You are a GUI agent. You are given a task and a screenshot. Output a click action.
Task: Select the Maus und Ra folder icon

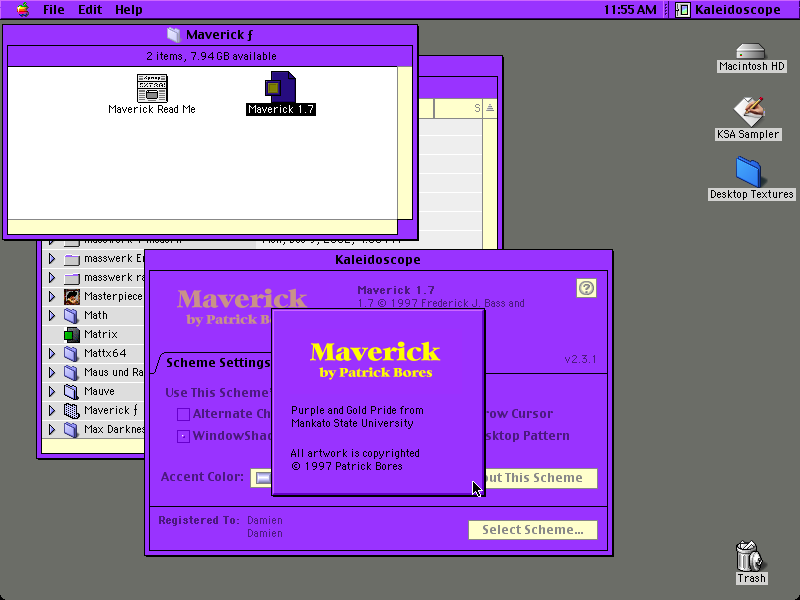pyautogui.click(x=71, y=372)
